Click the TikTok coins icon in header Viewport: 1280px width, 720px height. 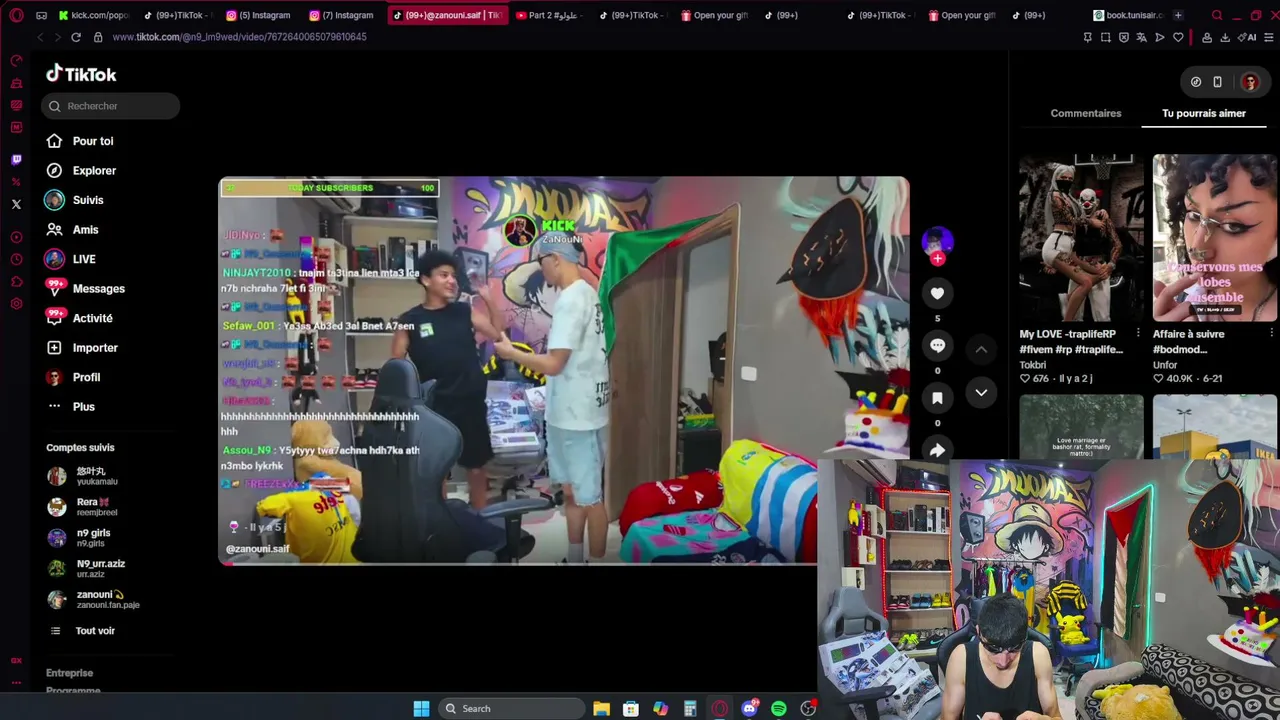[1196, 82]
